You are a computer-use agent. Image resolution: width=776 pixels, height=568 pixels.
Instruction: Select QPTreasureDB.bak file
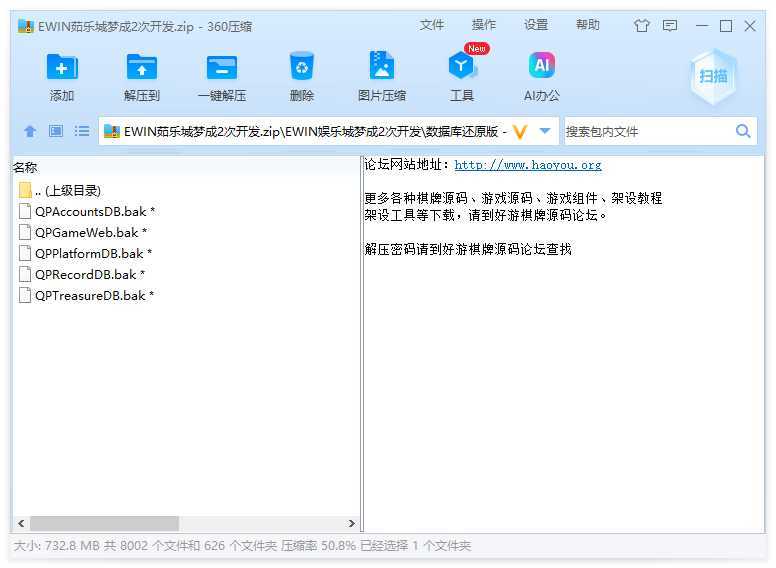pos(86,295)
